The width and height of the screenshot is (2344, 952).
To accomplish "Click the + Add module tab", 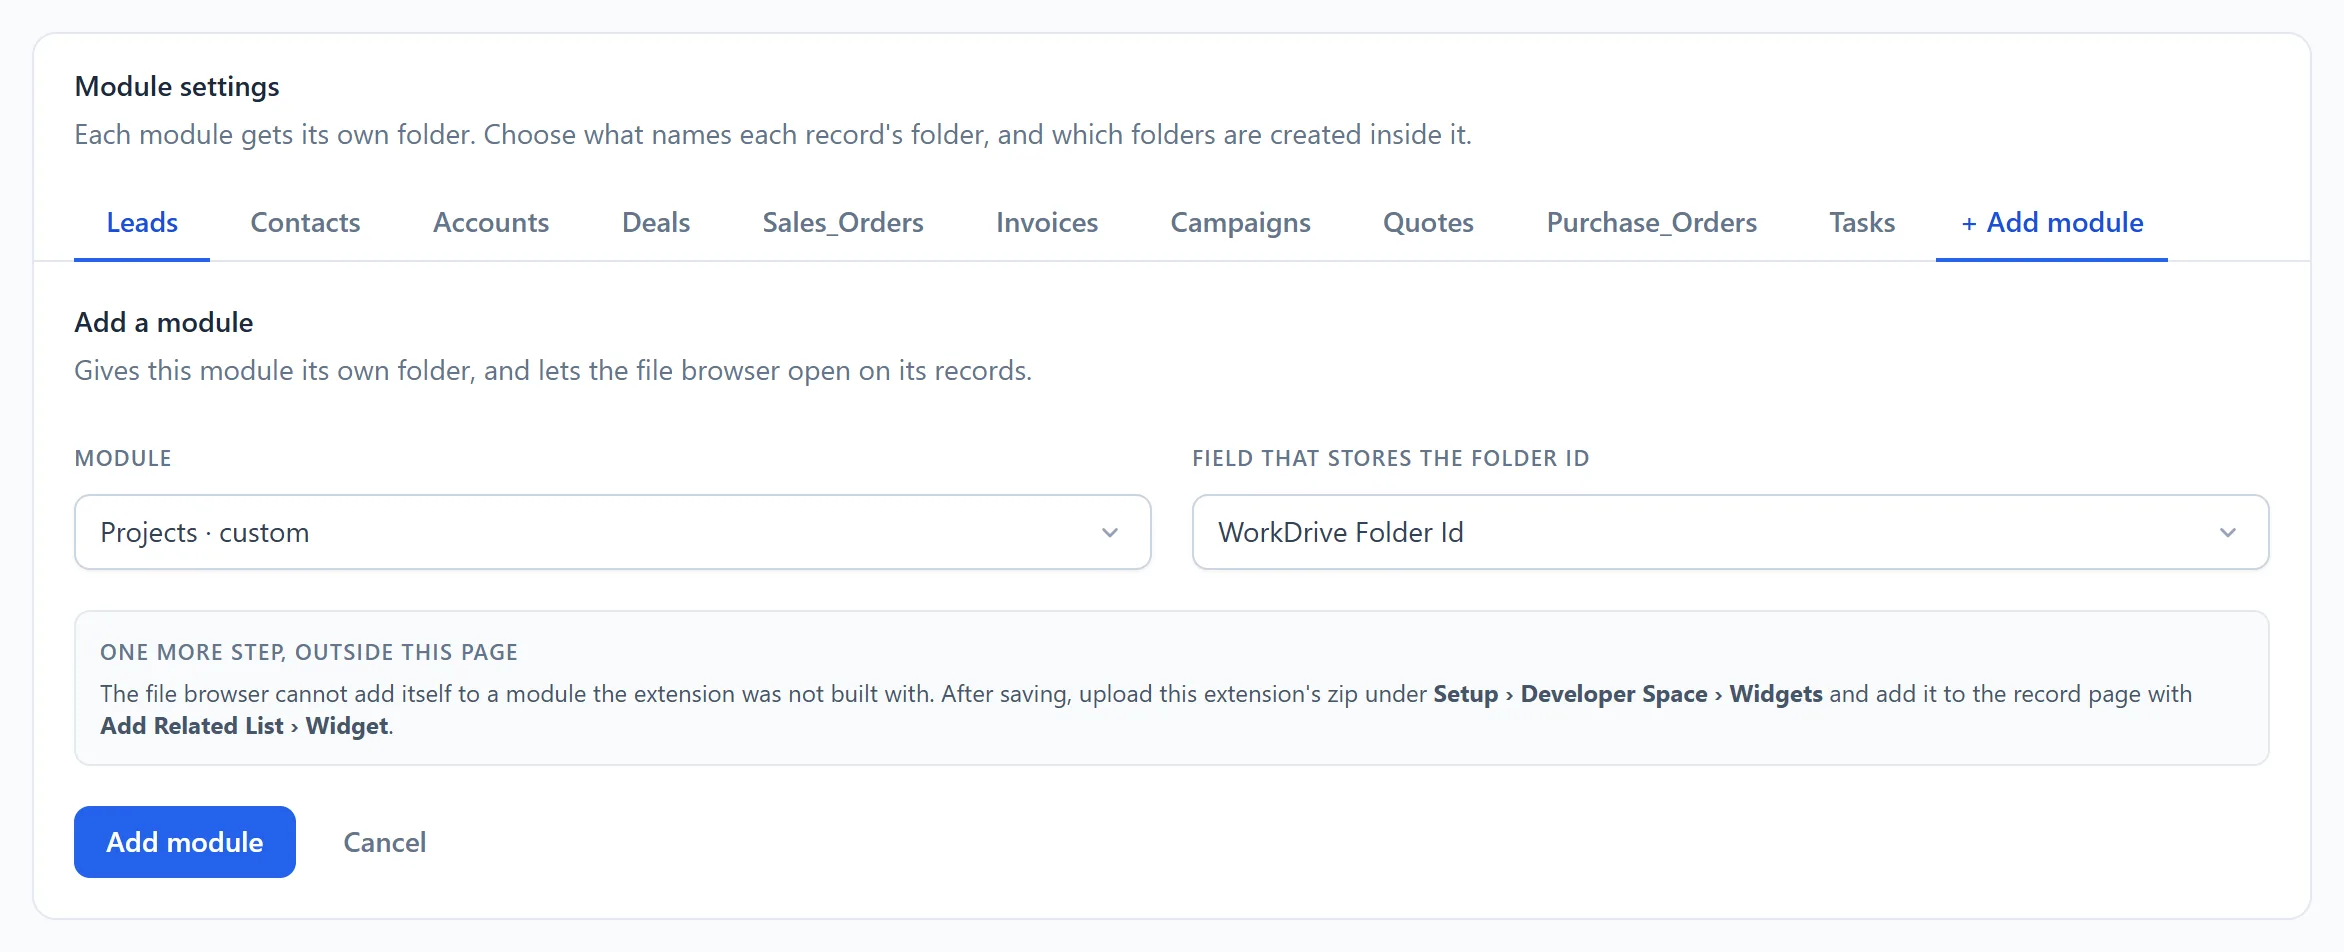I will click(2052, 223).
